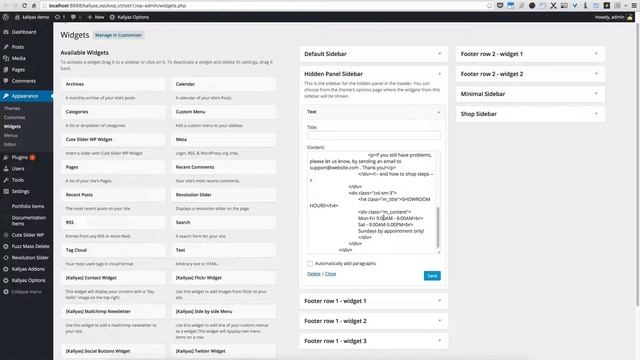
Task: Click the Manage in Customizer button
Action: (118, 35)
